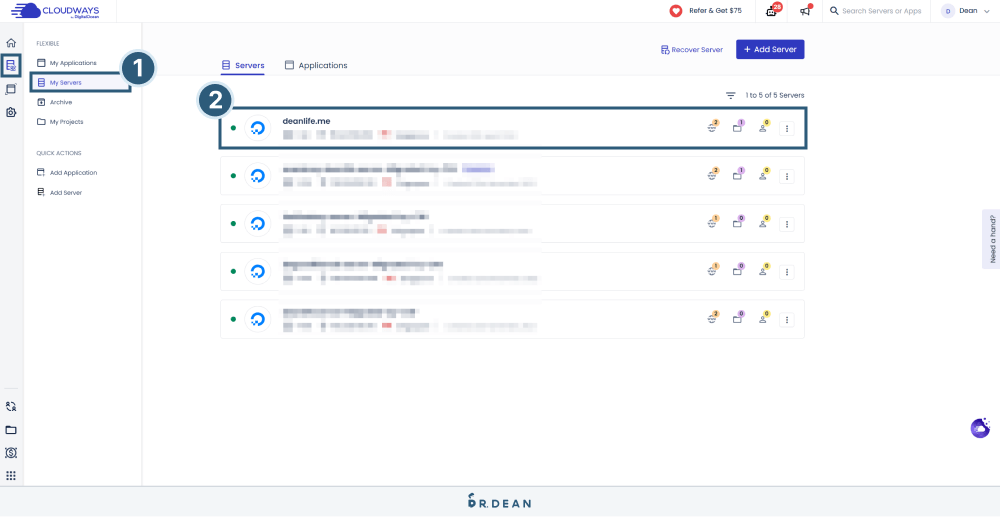This screenshot has height=517, width=1000.
Task: Click the red heart referral icon
Action: click(676, 11)
